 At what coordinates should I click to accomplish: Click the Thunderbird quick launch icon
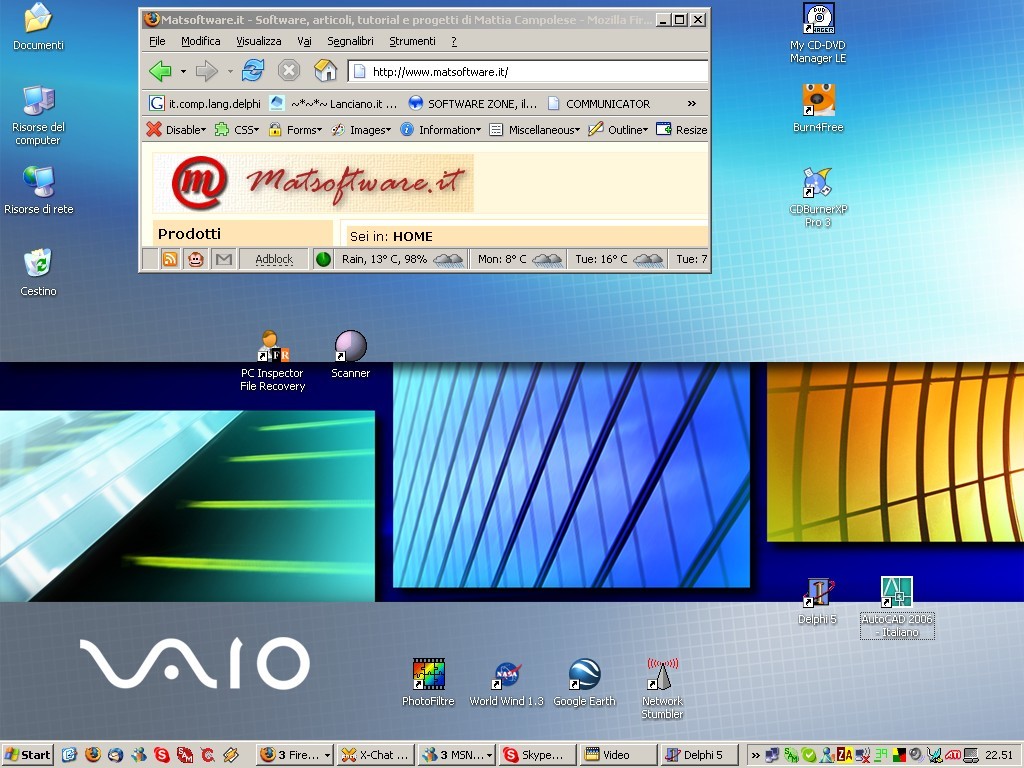pos(116,755)
